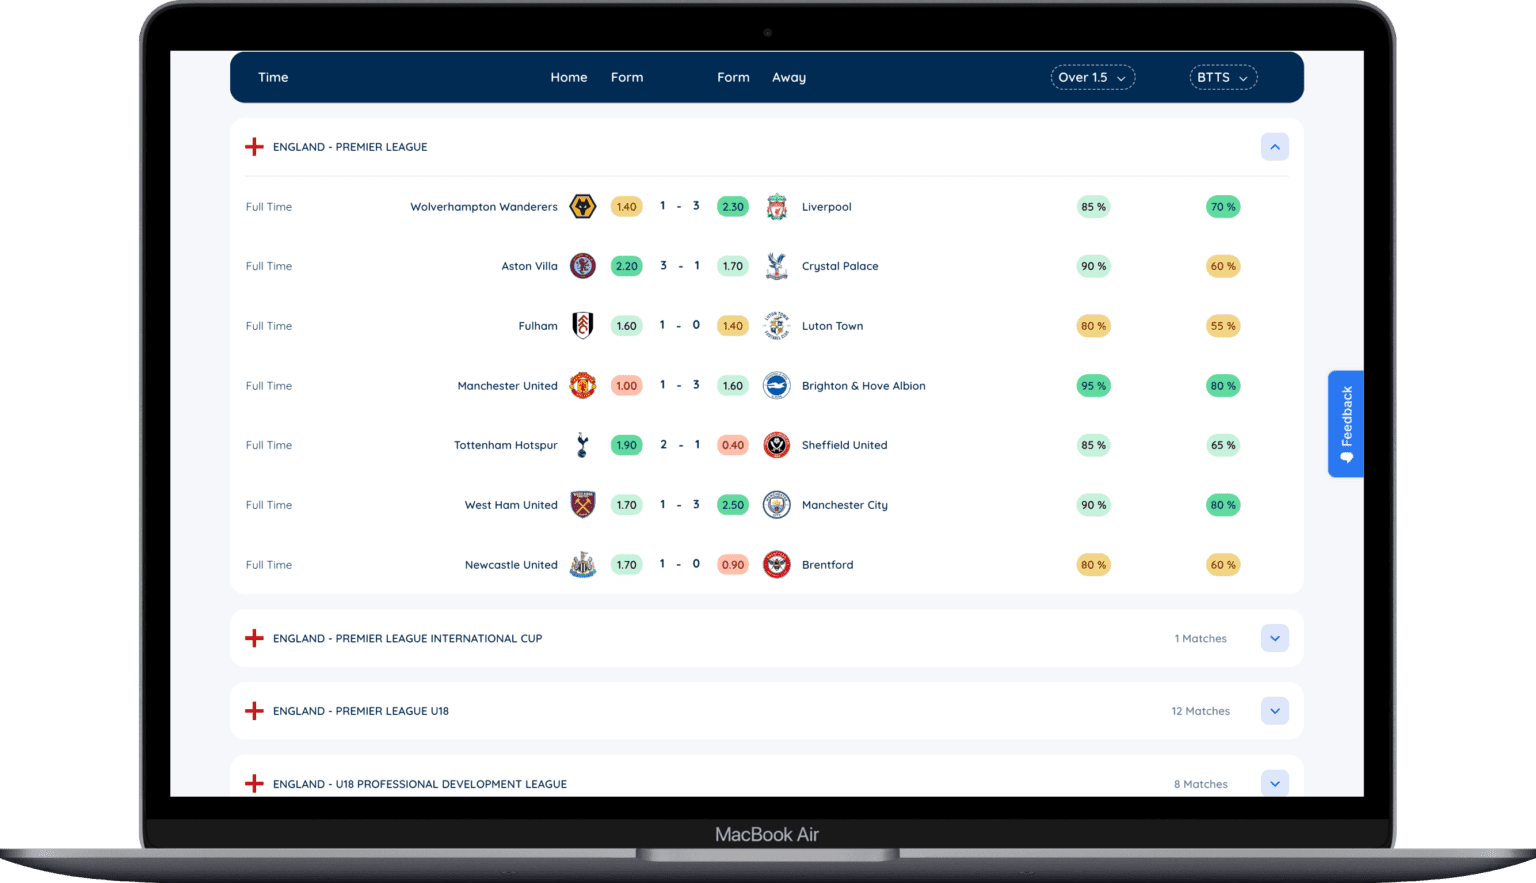Click the Wolverhampton Wanderers club crest
Viewport: 1536px width, 883px height.
click(x=583, y=206)
